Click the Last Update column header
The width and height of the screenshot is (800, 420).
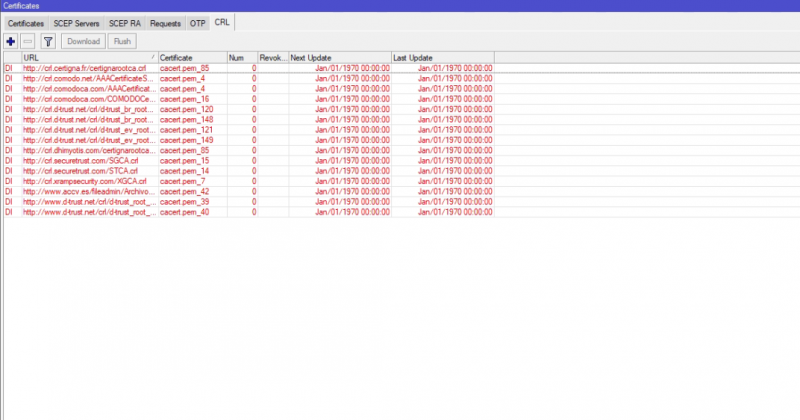(x=442, y=58)
